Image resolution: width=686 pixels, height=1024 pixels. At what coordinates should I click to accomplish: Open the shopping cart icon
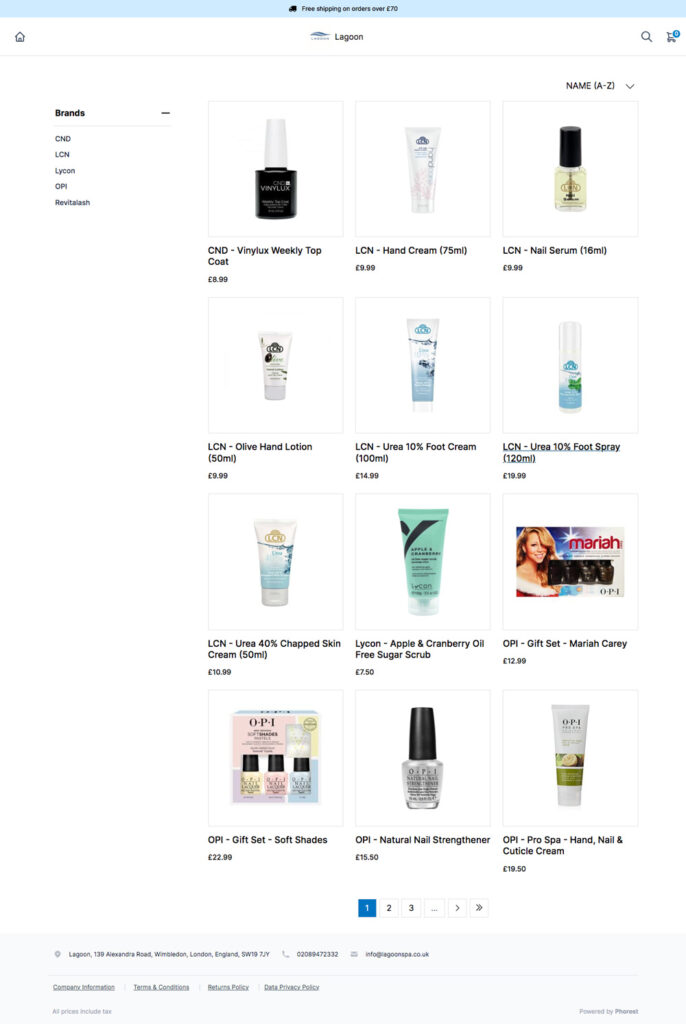[x=672, y=37]
